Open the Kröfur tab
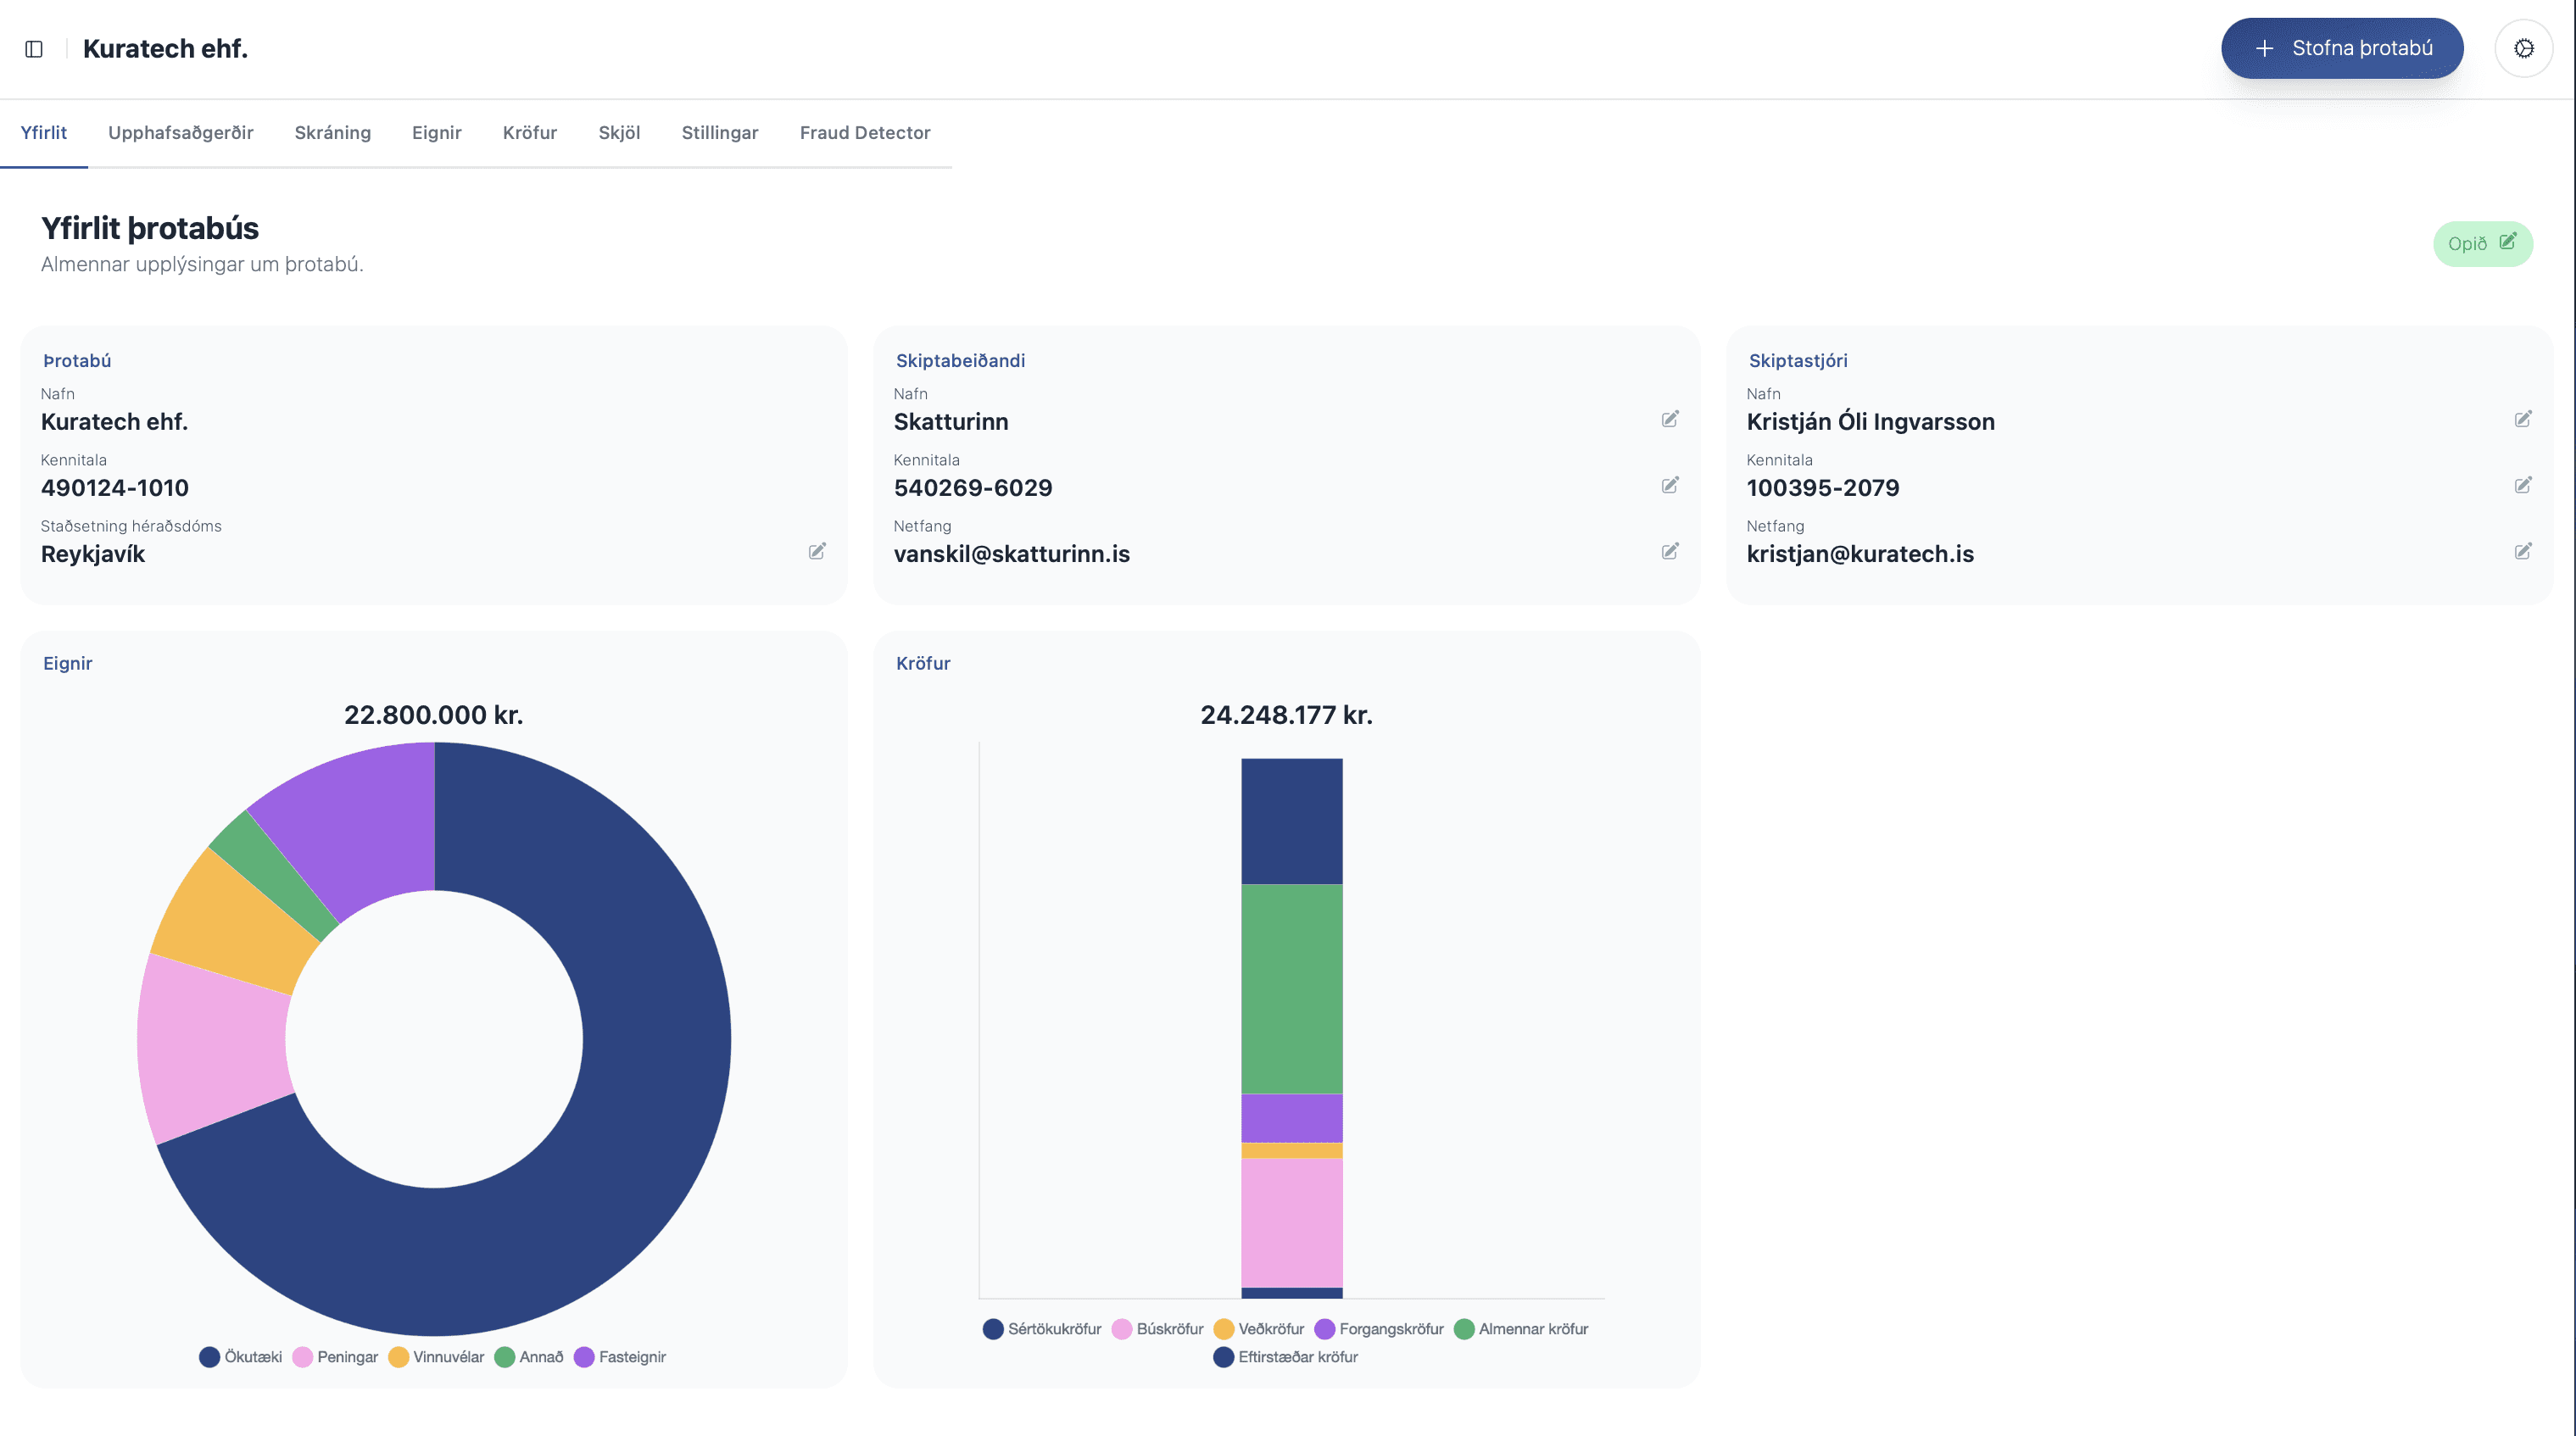 click(530, 132)
